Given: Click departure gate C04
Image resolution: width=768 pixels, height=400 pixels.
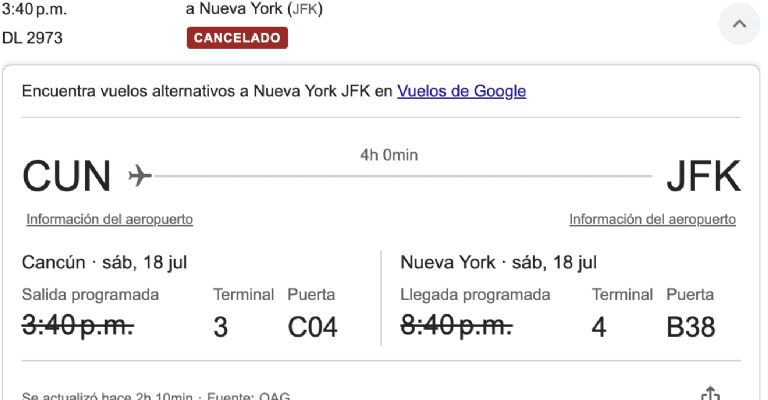Looking at the screenshot, I should click(x=312, y=327).
